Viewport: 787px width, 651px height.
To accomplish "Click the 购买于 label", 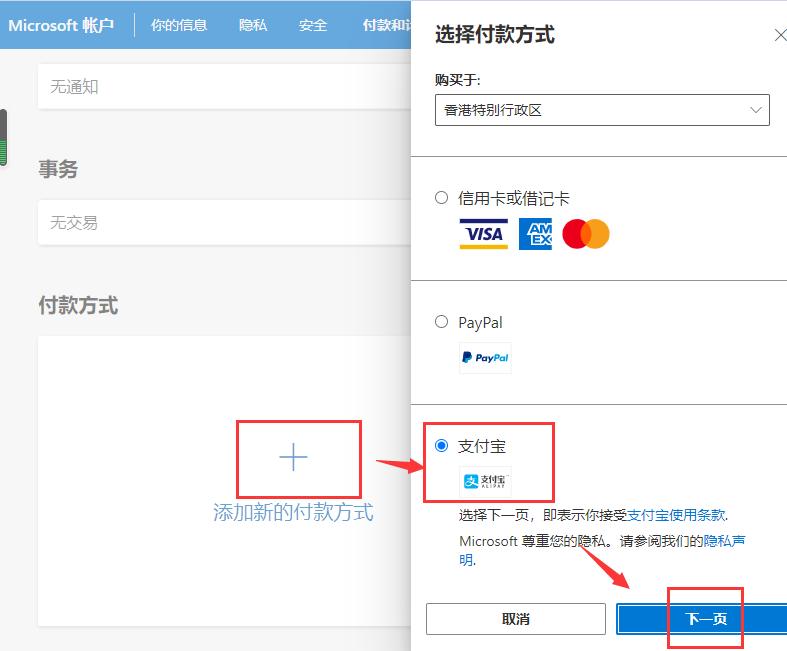I will click(x=458, y=80).
